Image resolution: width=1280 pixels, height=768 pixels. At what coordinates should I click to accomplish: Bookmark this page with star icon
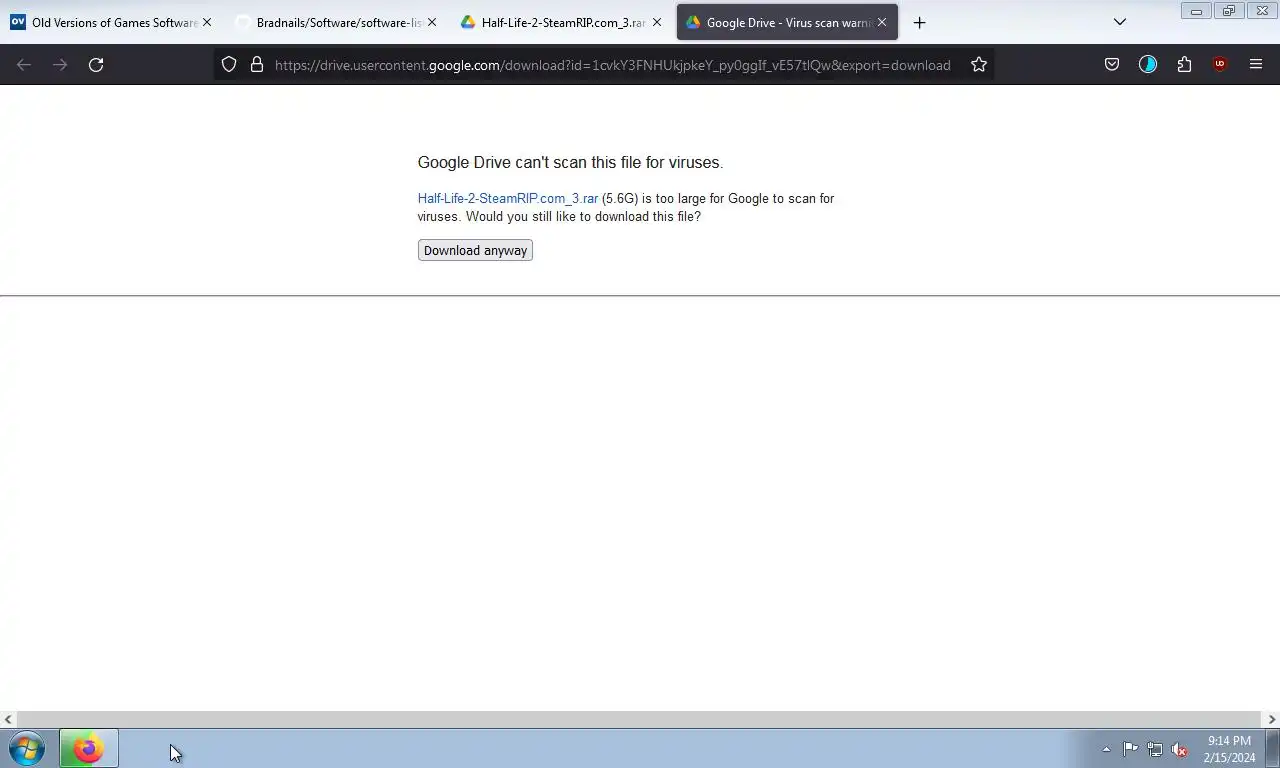point(979,64)
